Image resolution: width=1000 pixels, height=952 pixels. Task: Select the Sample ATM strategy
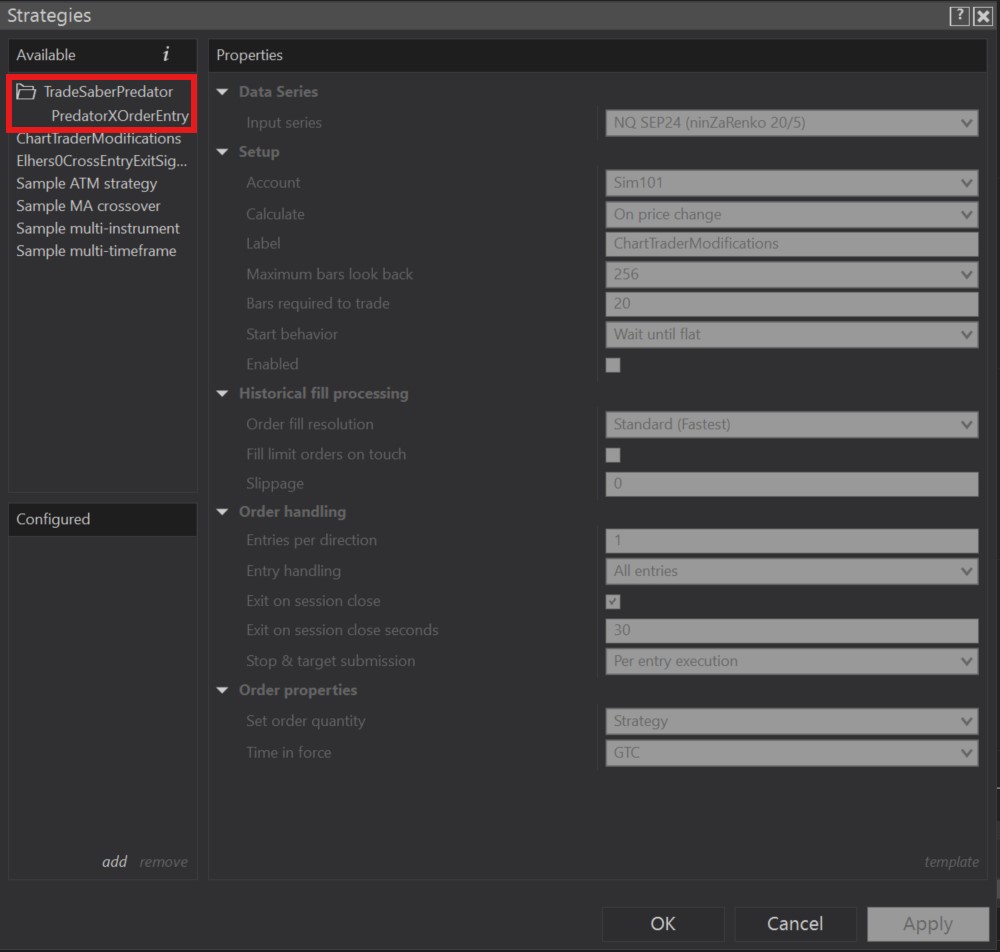pos(86,183)
